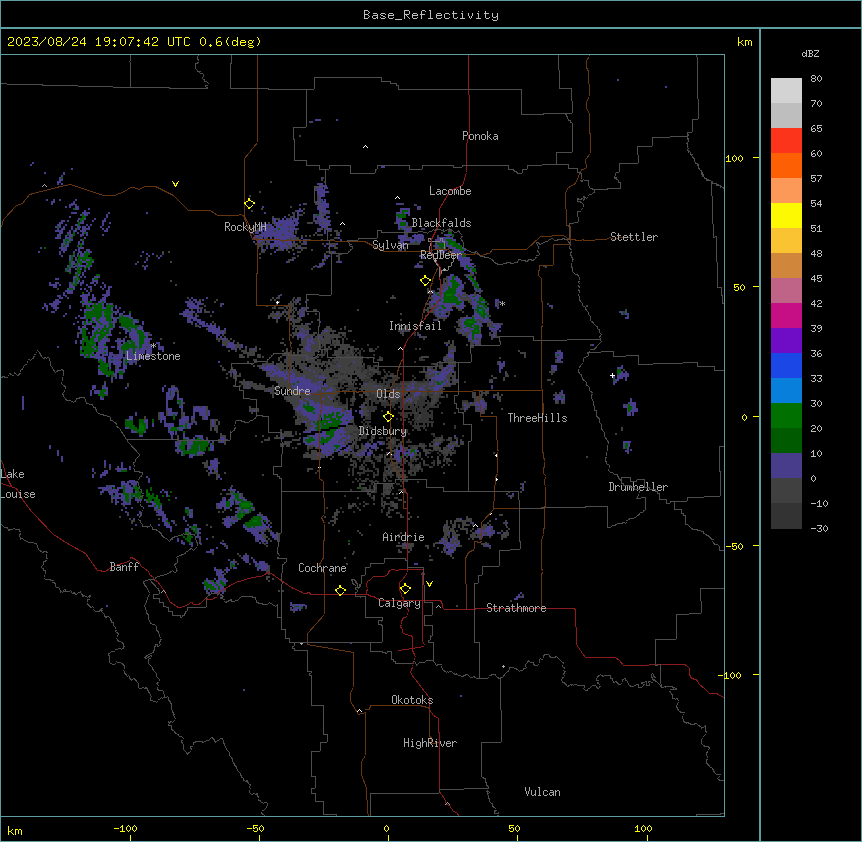Click the 100 tick on right km axis
Image resolution: width=862 pixels, height=842 pixels.
(734, 158)
